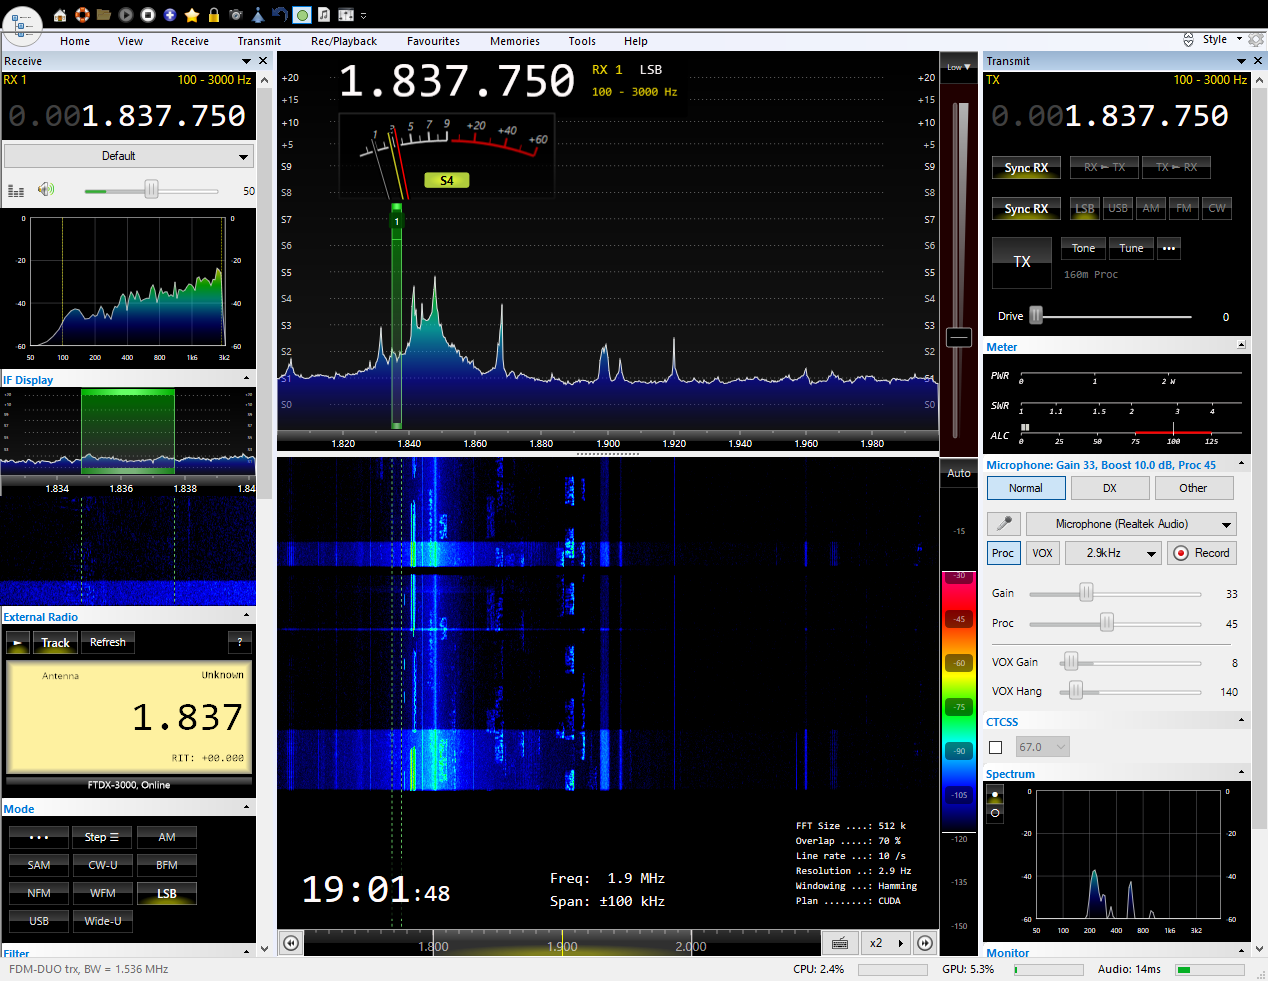Click the padlock lock icon
This screenshot has width=1268, height=981.
point(214,15)
